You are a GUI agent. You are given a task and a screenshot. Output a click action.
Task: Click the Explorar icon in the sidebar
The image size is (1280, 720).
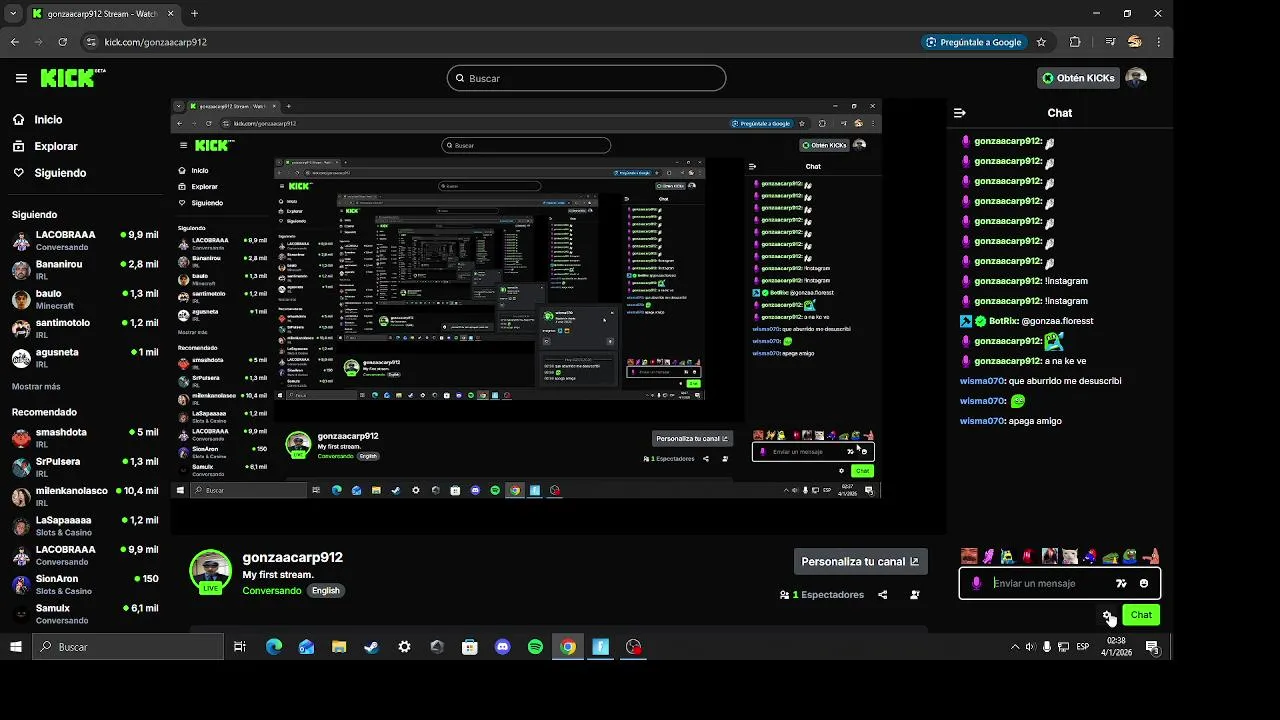pos(19,146)
